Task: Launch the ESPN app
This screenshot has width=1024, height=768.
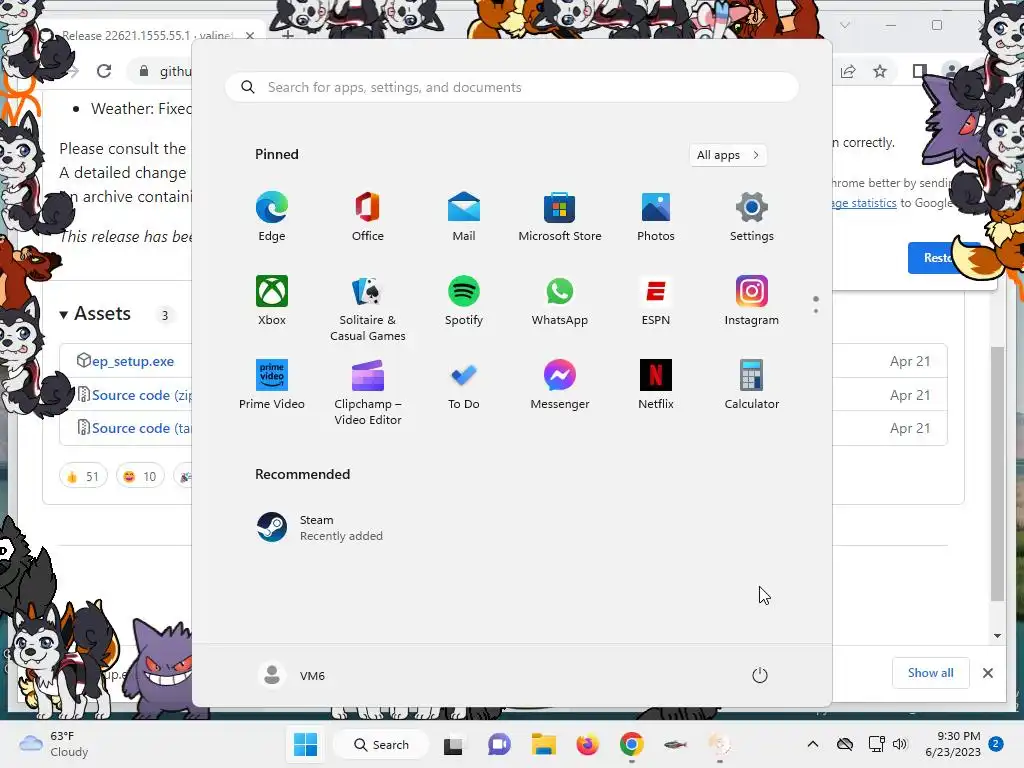Action: coord(656,300)
